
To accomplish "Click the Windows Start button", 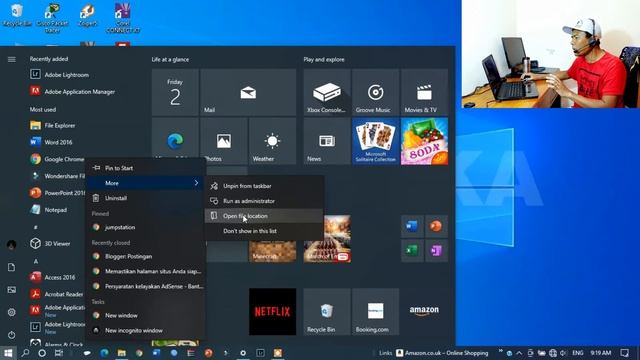I will coord(8,353).
